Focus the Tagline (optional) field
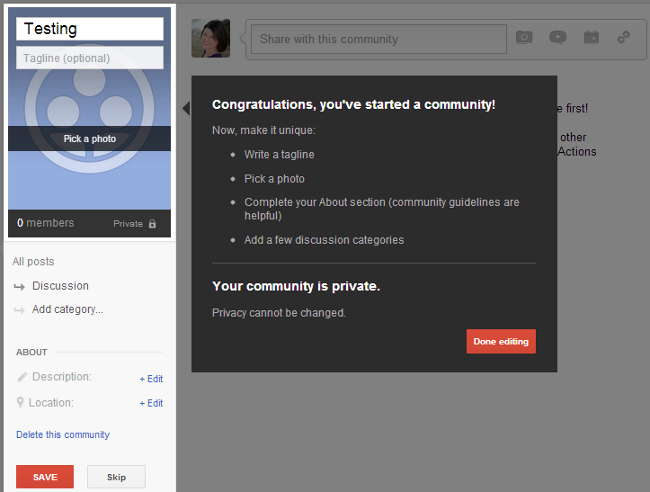This screenshot has height=492, width=650. pyautogui.click(x=90, y=58)
